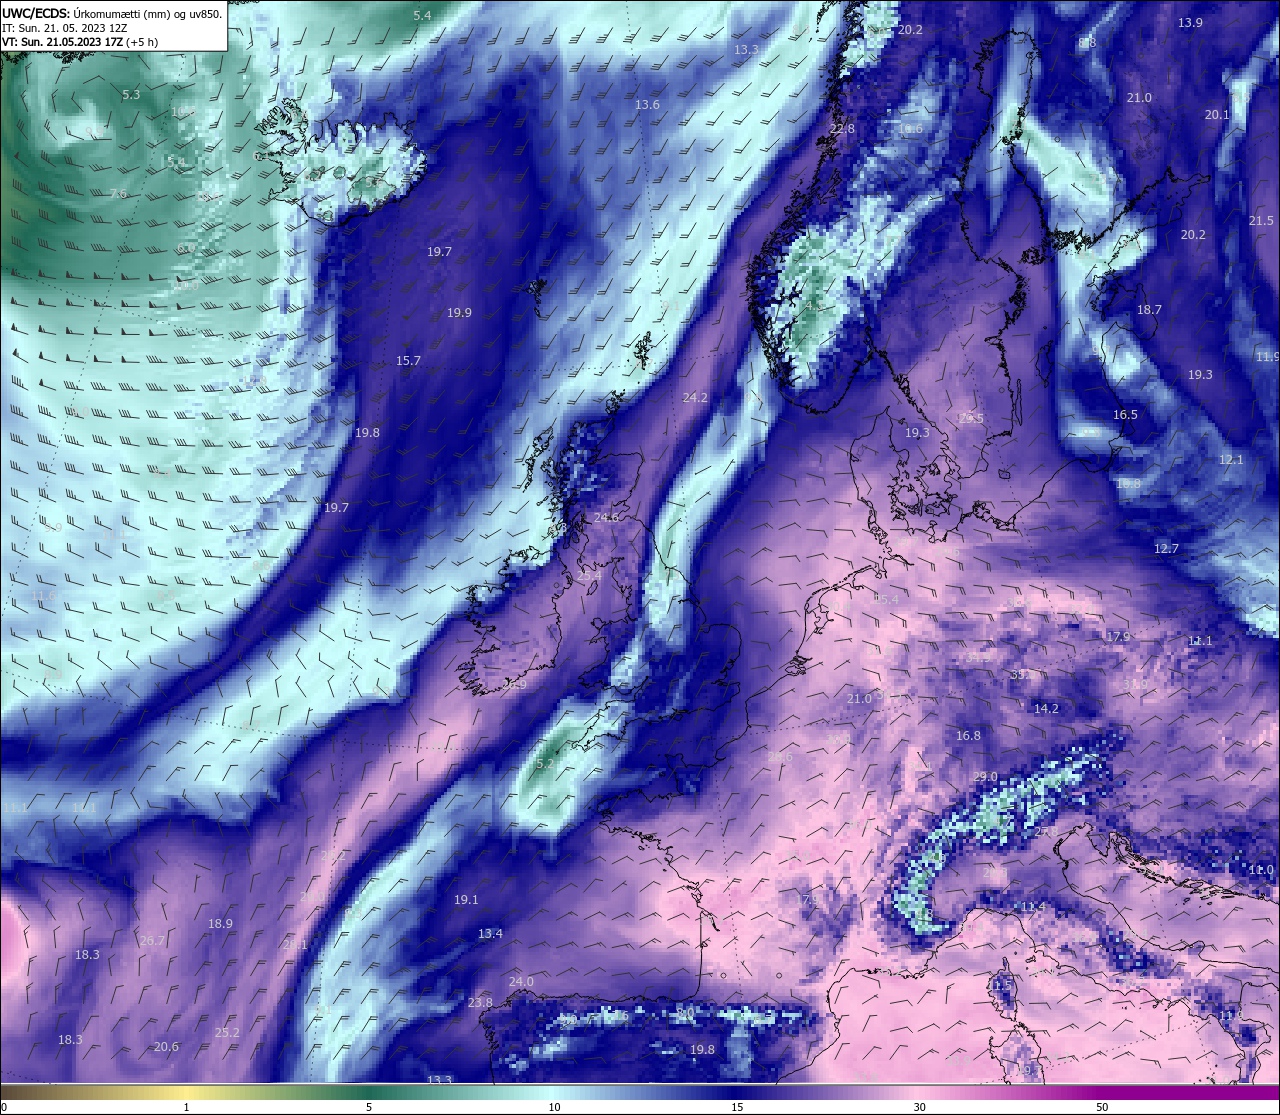Click the 17.9 value label
The height and width of the screenshot is (1115, 1280).
(x=1118, y=637)
